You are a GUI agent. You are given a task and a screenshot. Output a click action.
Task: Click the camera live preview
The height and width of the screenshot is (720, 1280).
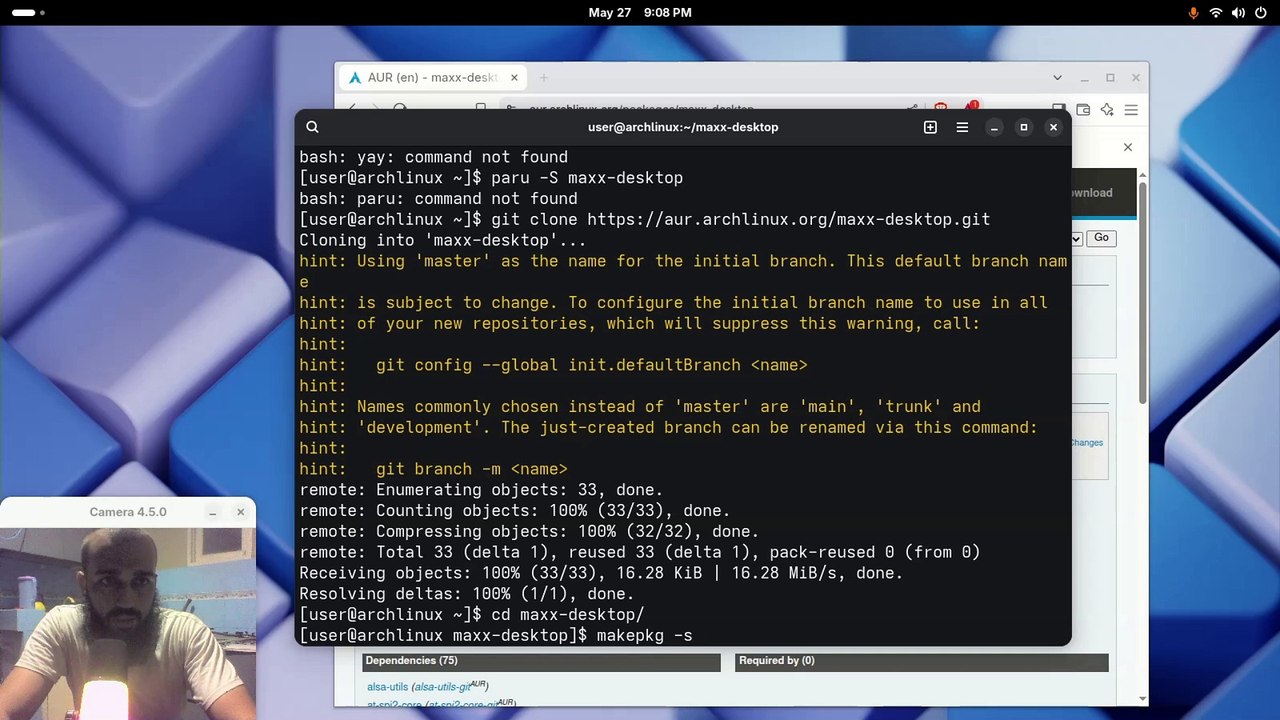click(x=128, y=623)
